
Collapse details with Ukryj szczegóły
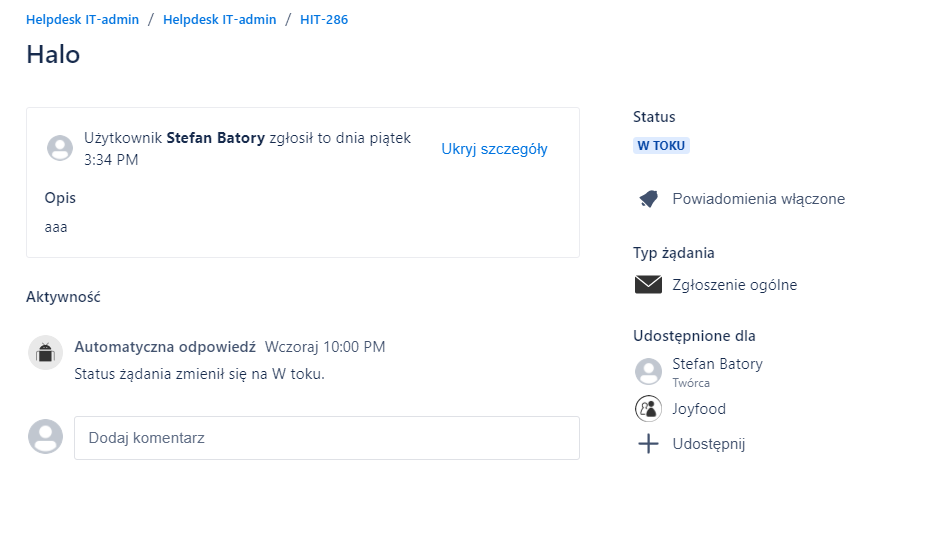pyautogui.click(x=494, y=149)
